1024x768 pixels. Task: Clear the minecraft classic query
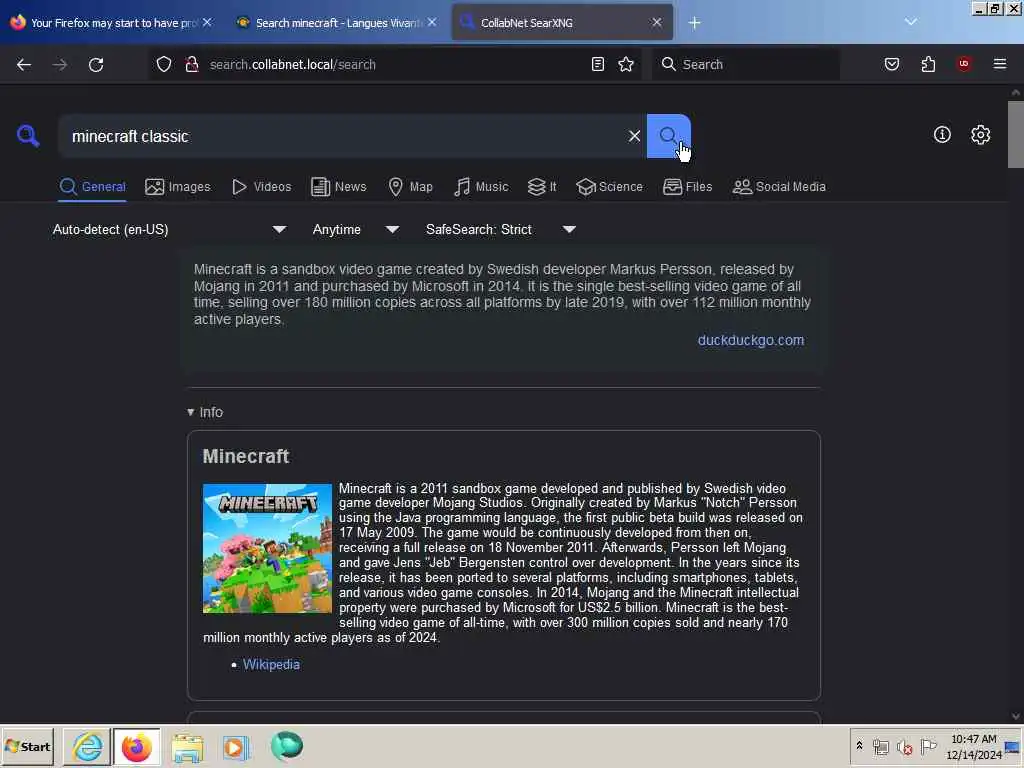634,136
